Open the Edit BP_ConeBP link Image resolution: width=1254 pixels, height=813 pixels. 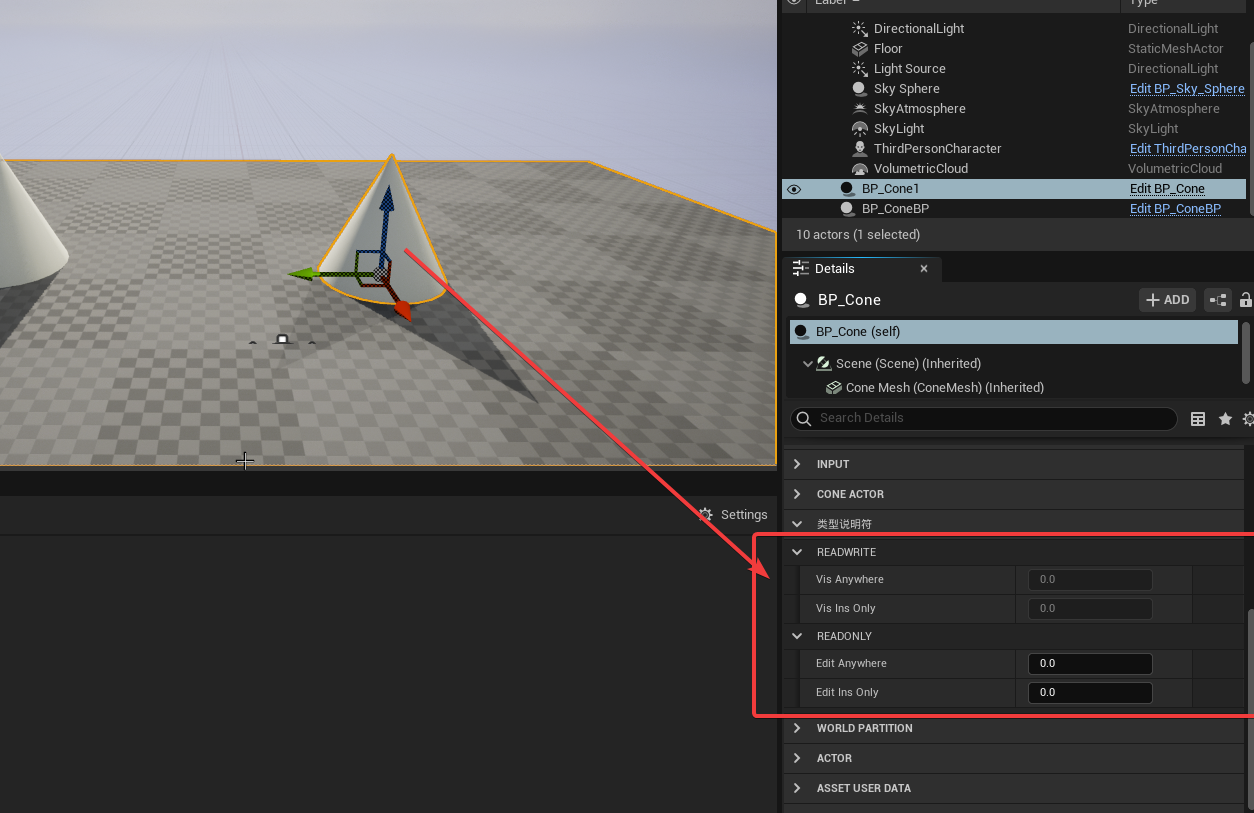(x=1175, y=209)
